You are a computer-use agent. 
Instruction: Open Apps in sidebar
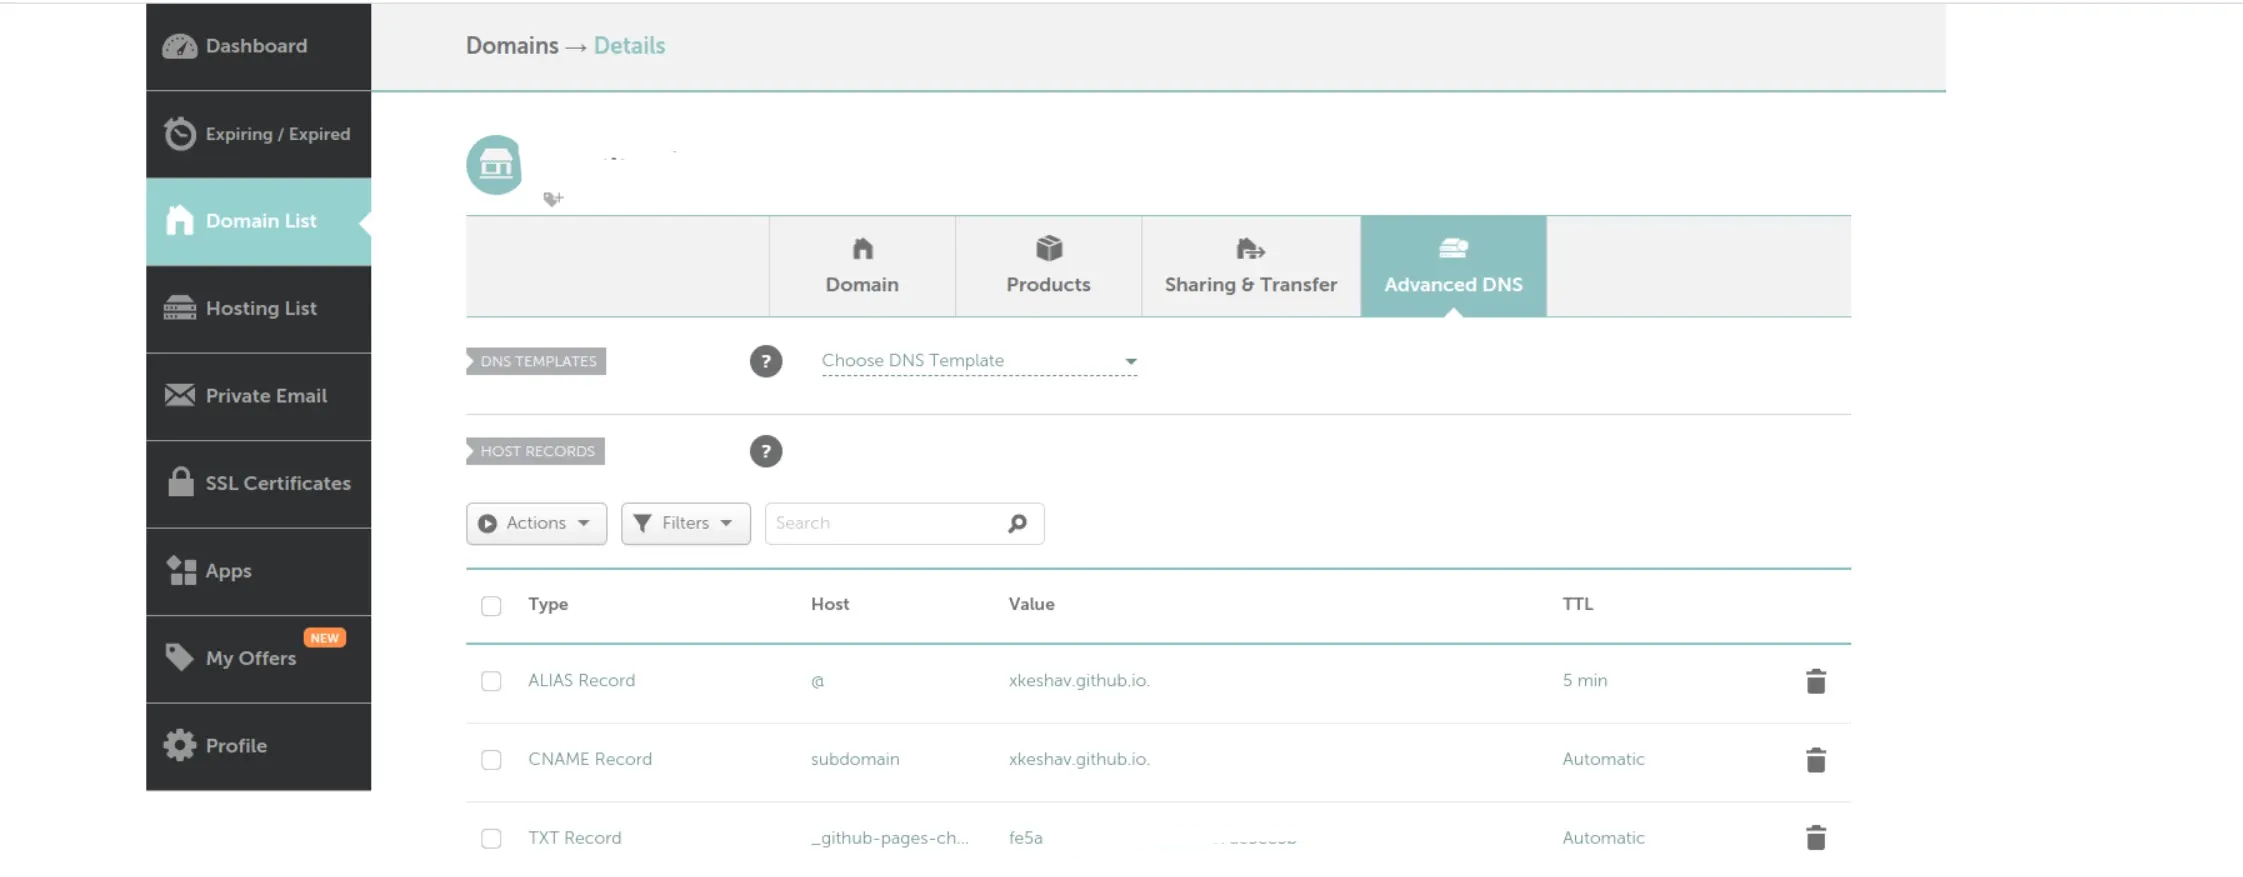point(258,571)
